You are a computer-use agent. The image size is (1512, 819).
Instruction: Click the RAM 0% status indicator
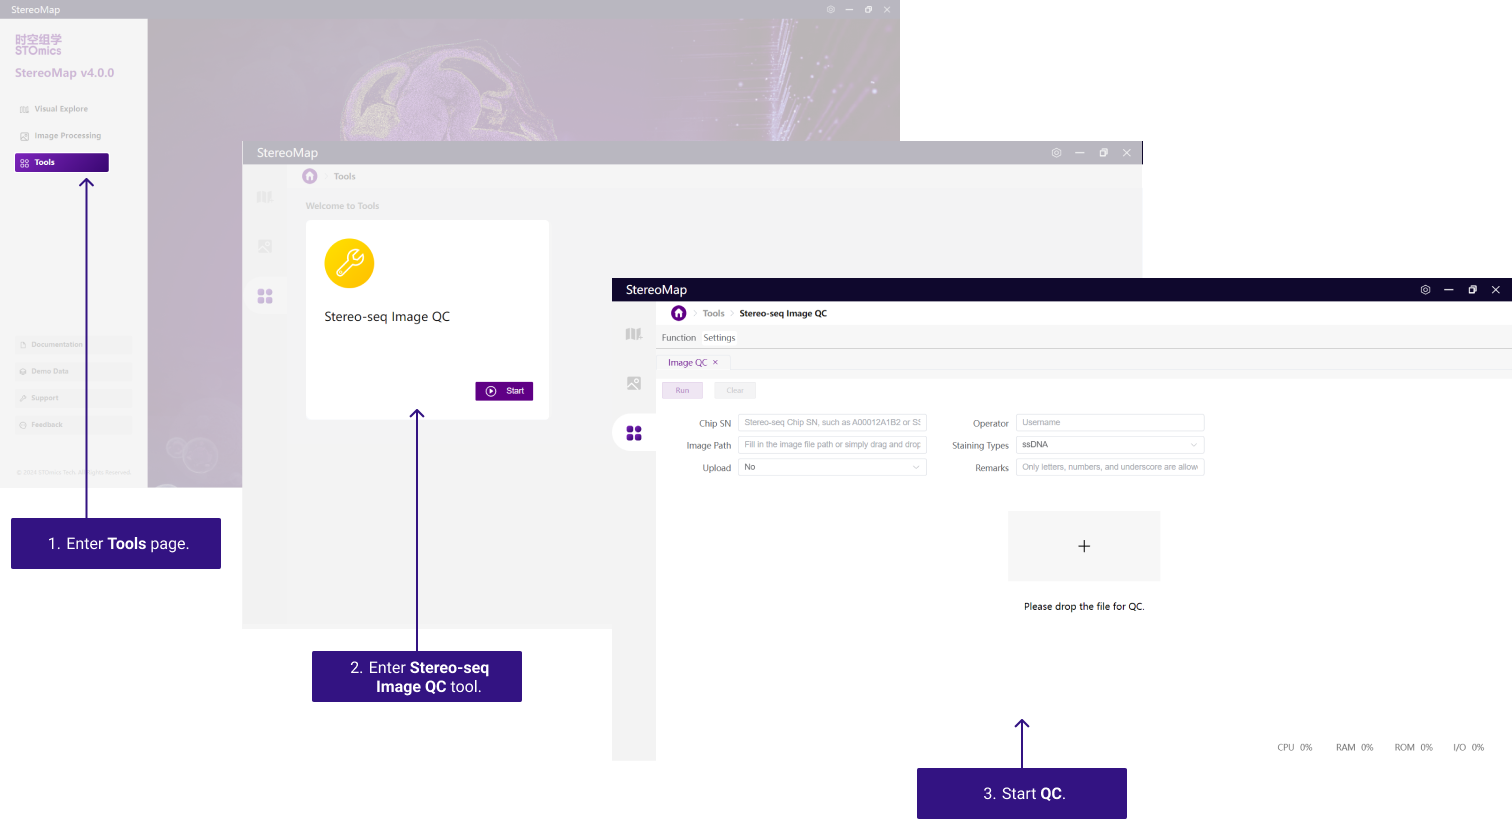click(1355, 748)
